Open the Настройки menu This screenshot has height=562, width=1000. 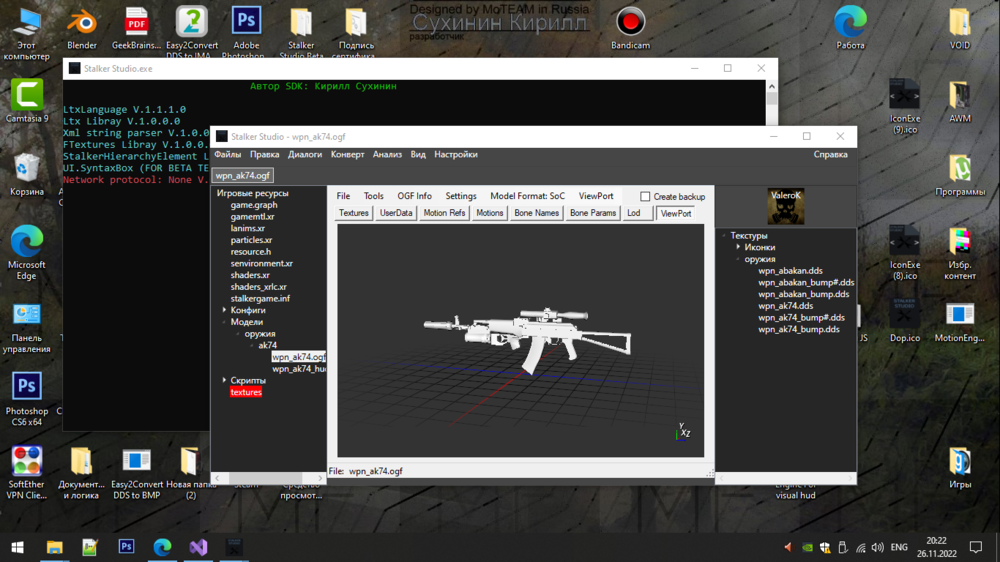(455, 155)
